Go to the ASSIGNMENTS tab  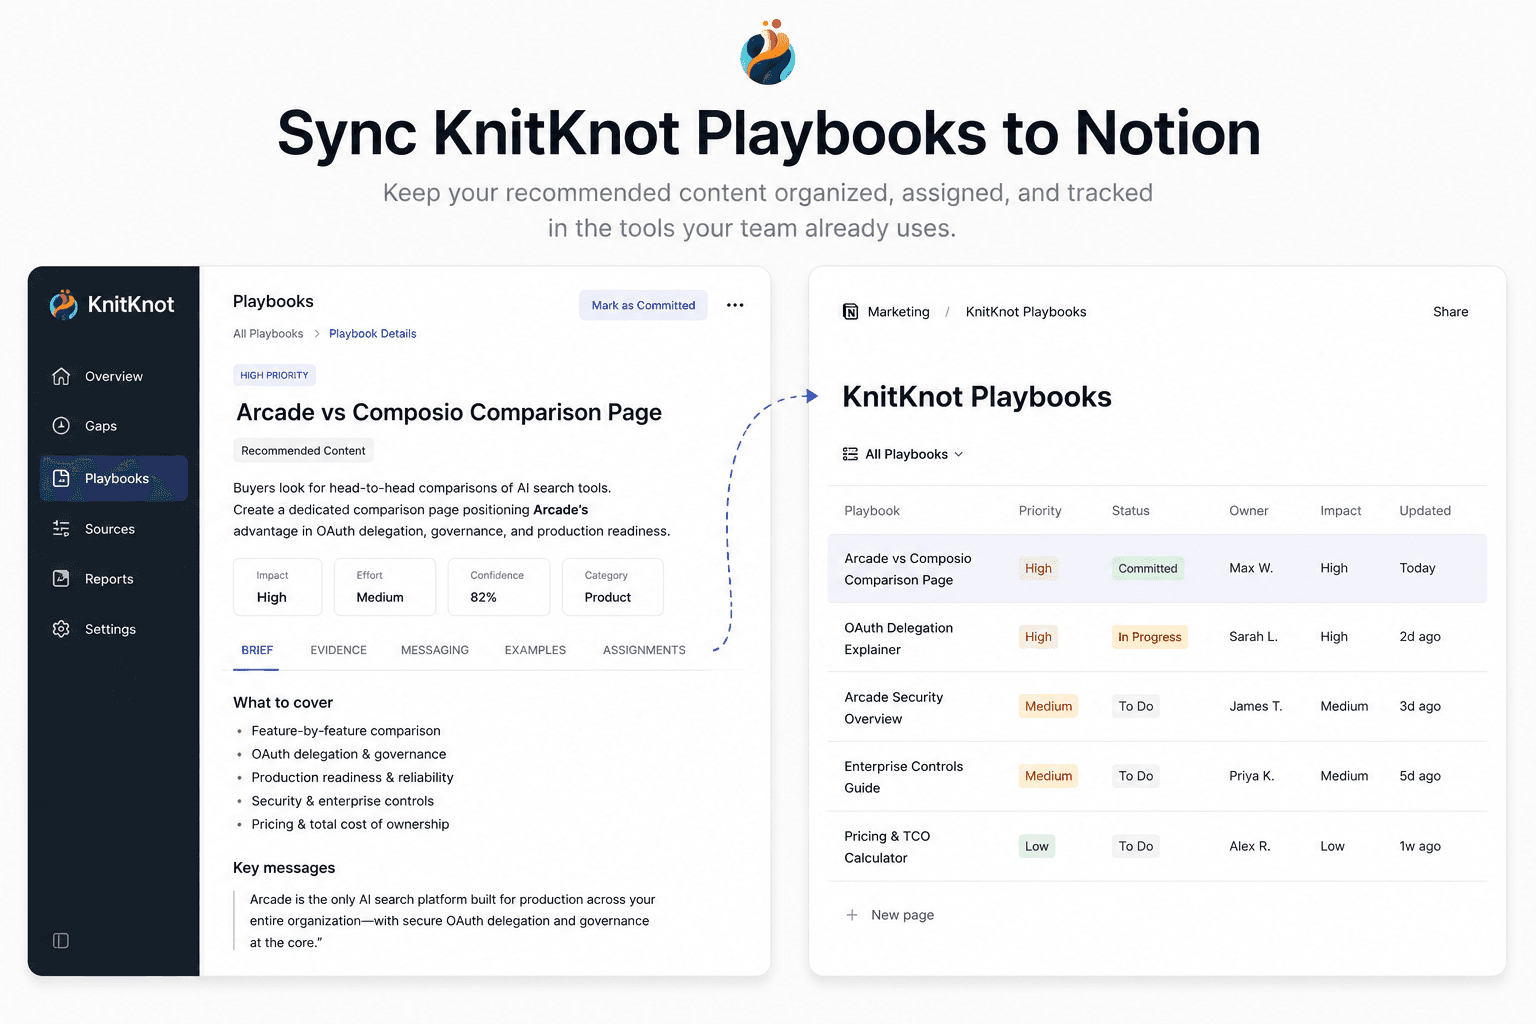click(x=644, y=650)
